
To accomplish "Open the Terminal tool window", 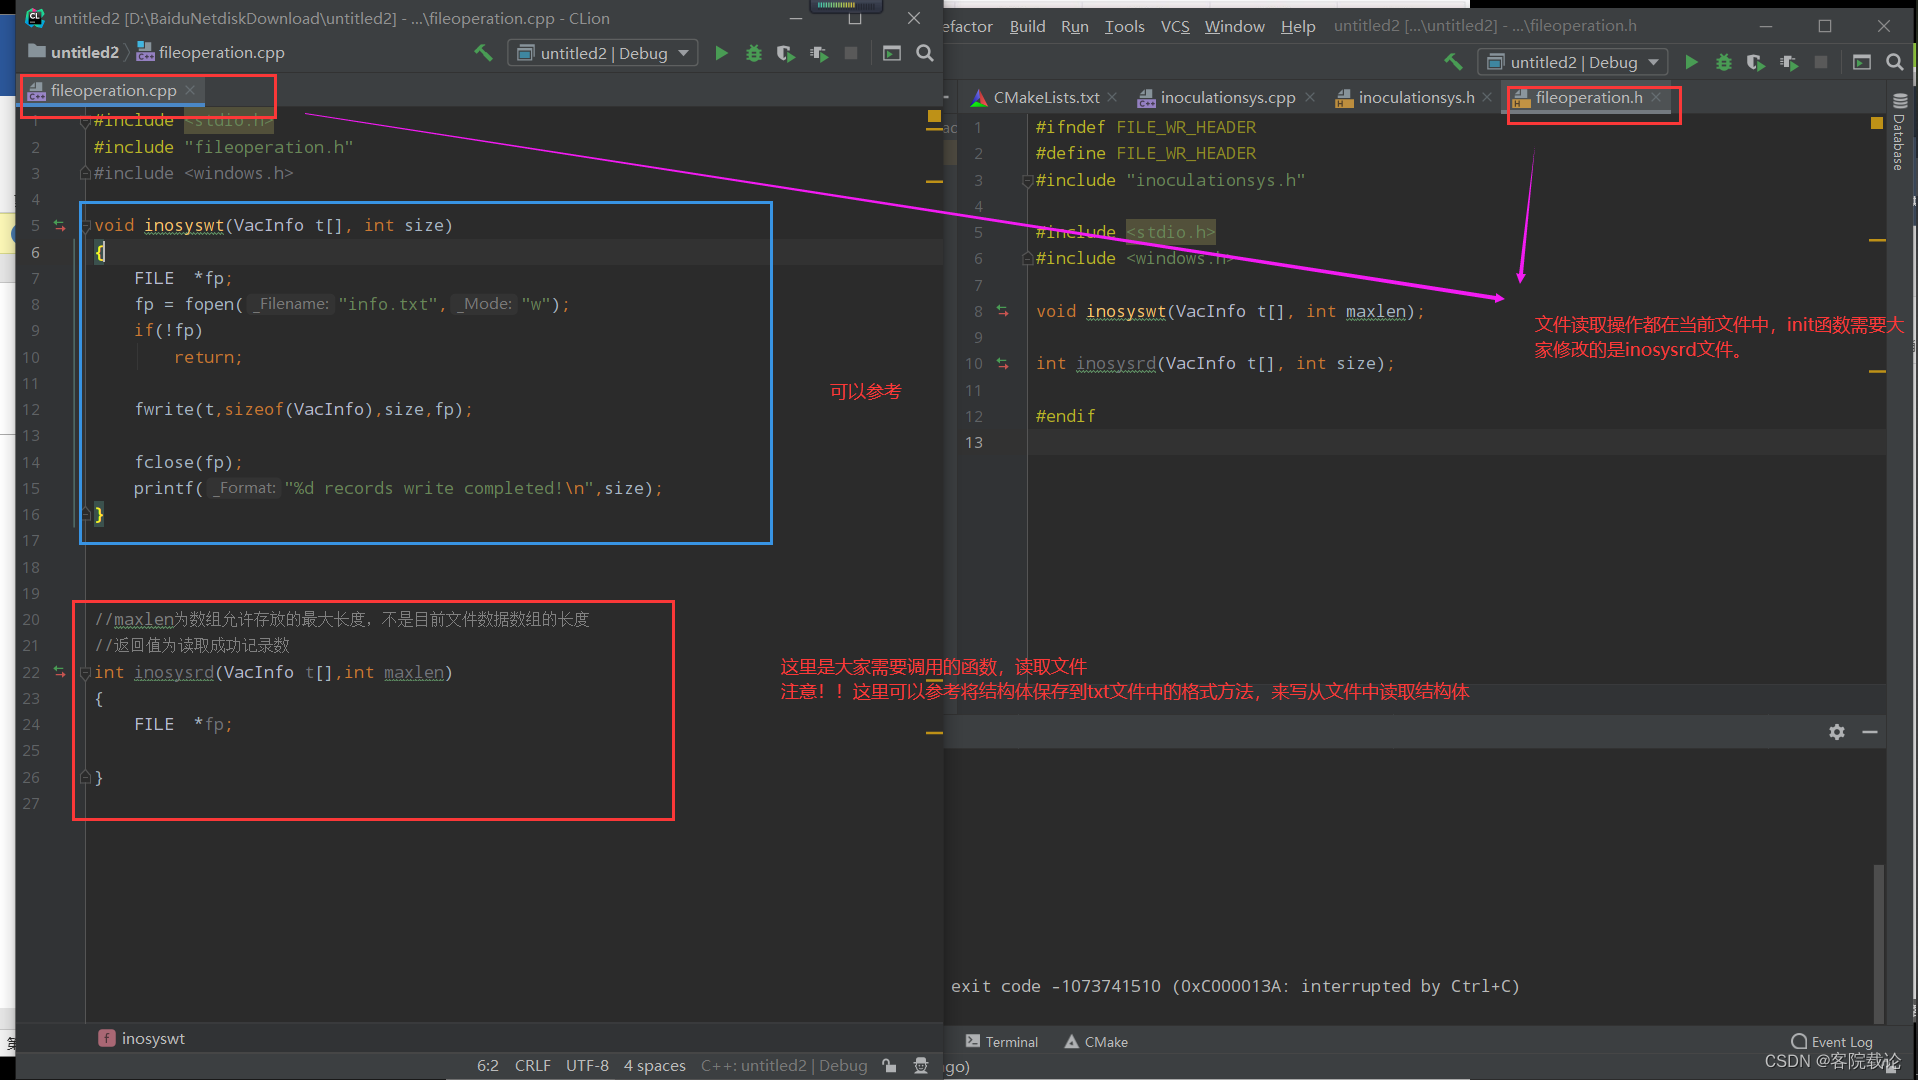I will coord(1002,1042).
